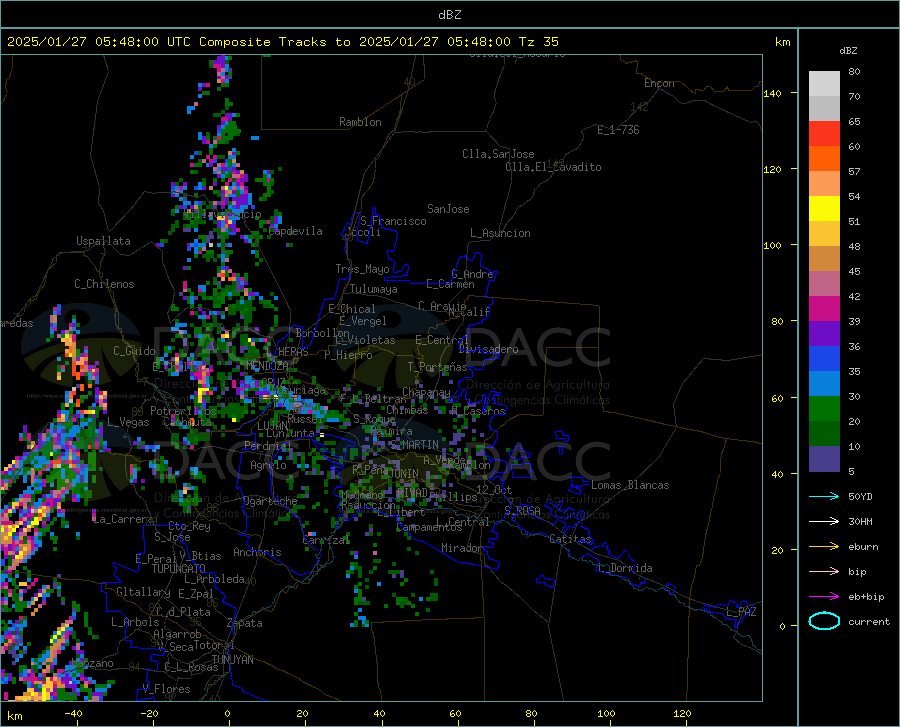
Task: Click the 'Tz 35' threshold text in header
Action: point(538,42)
